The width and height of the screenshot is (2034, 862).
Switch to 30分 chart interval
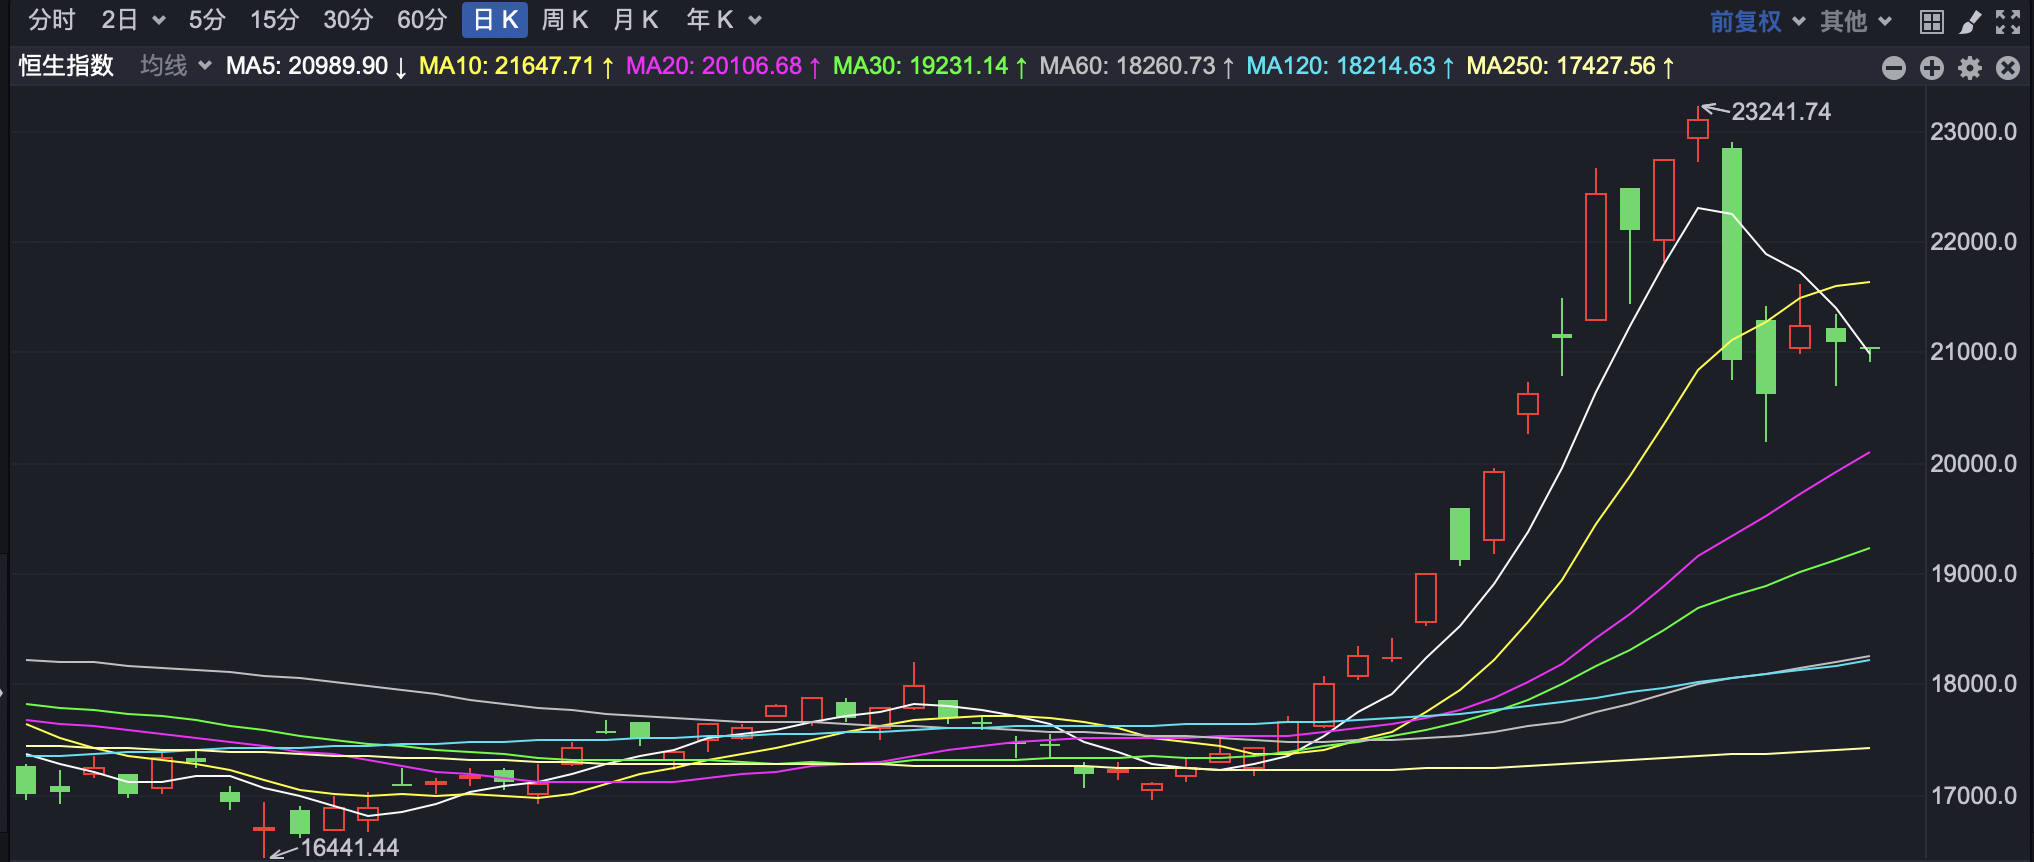tap(348, 20)
